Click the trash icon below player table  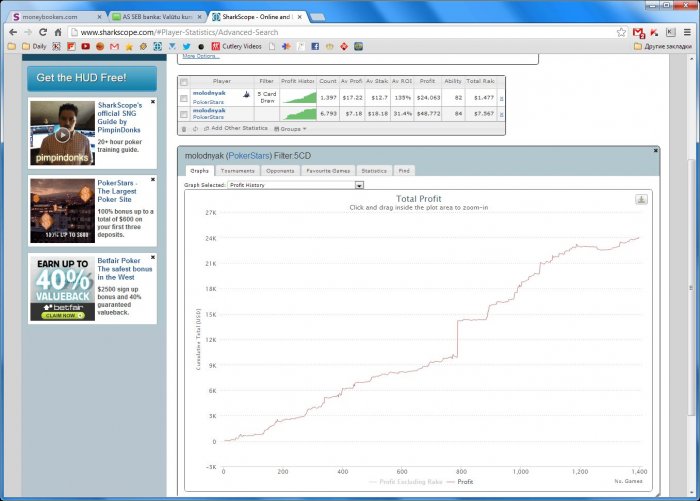tap(183, 129)
